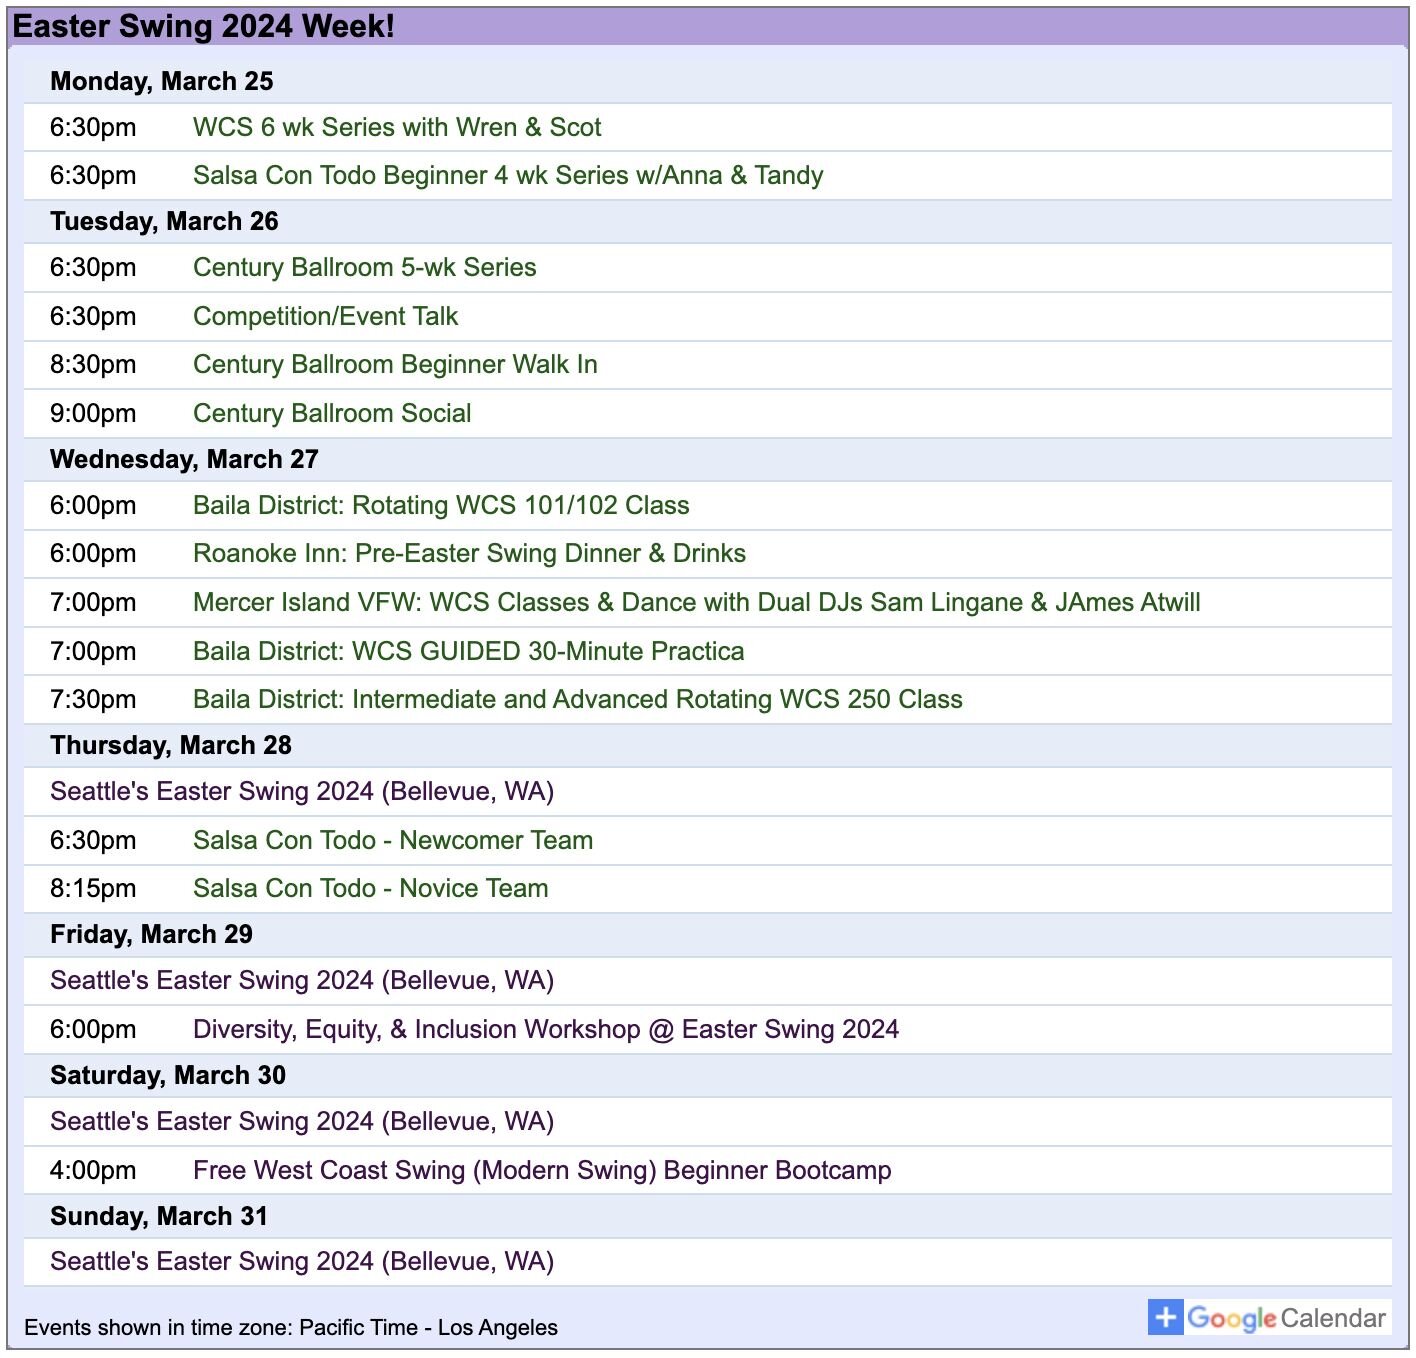Open Roanoke Inn Pre-Easter Swing Dinner & Drinks
This screenshot has height=1358, width=1416.
(469, 553)
